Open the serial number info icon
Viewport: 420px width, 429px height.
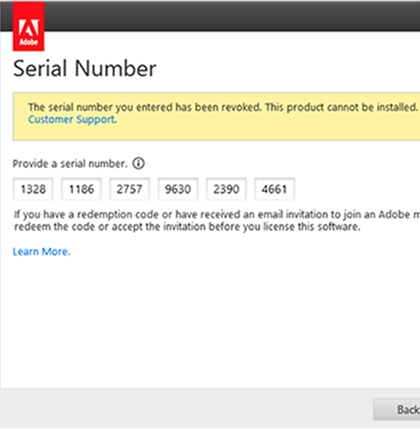point(139,163)
